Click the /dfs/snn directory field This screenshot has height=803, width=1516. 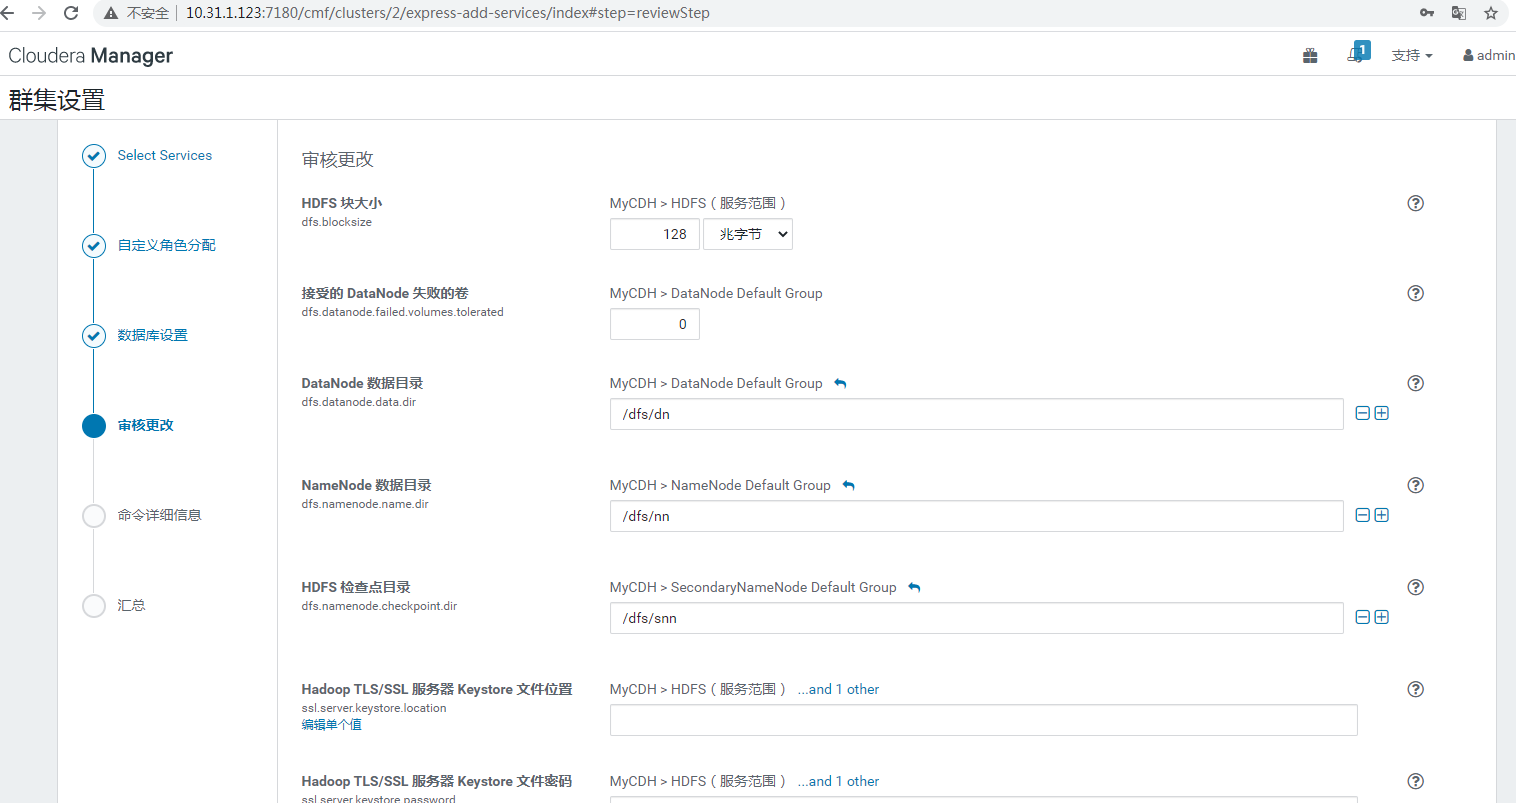pyautogui.click(x=977, y=618)
